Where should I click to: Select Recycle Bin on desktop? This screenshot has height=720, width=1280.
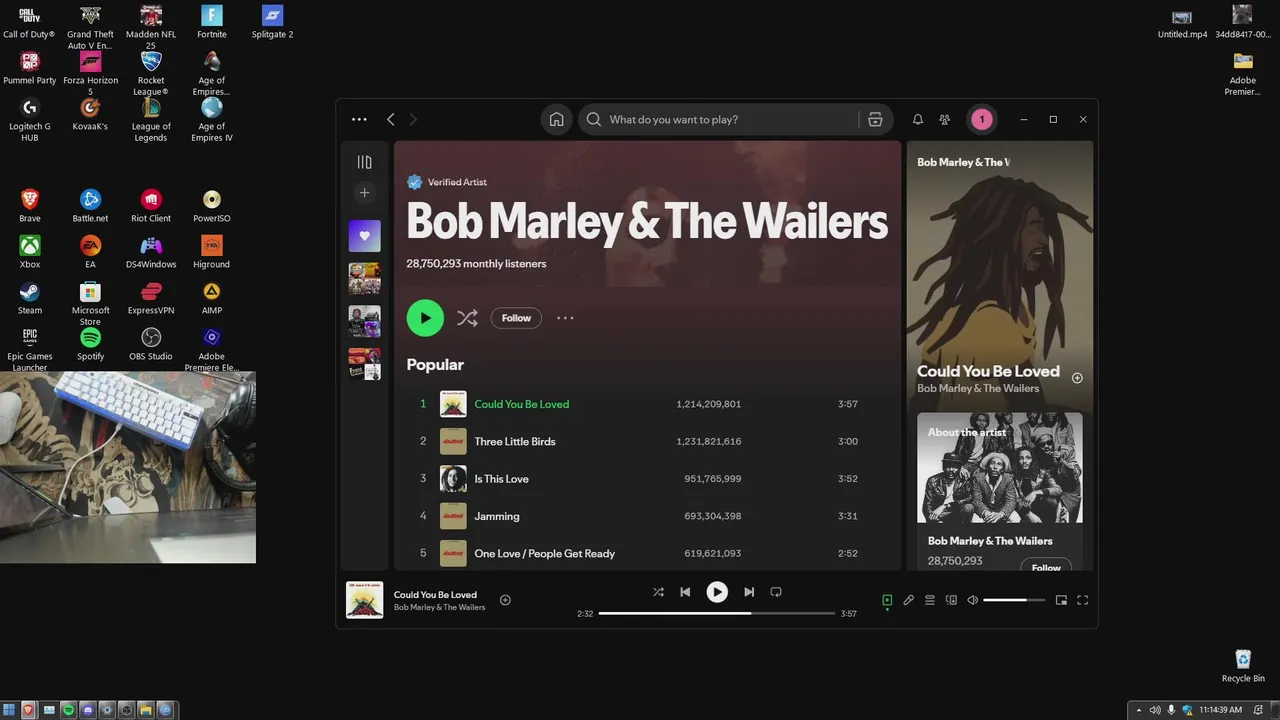click(1243, 666)
